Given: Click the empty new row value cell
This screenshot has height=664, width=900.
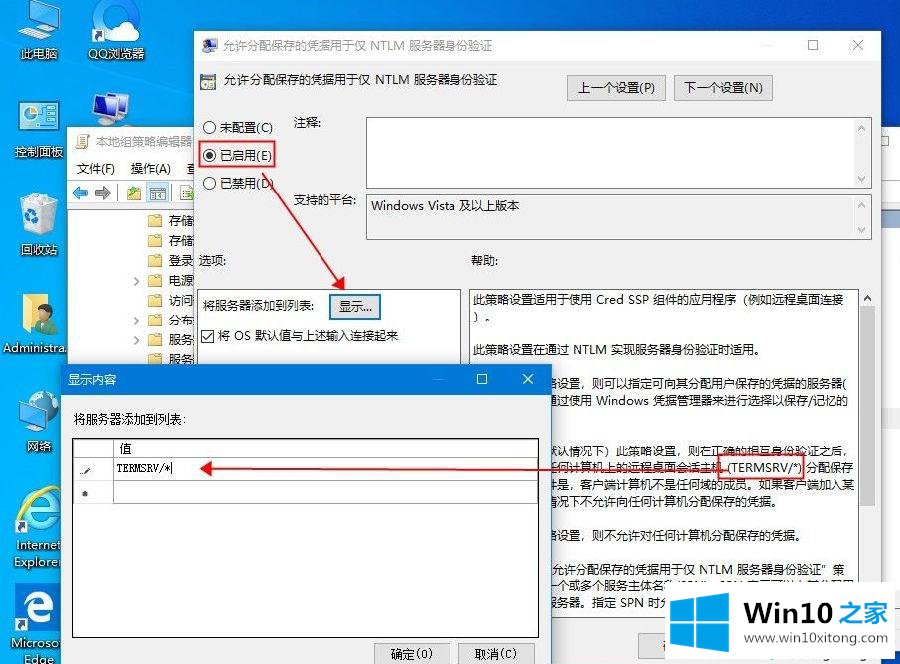Looking at the screenshot, I should (x=325, y=492).
